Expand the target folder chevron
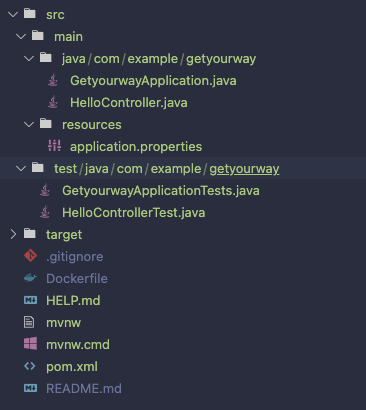Viewport: 366px width, 410px height. (x=13, y=234)
